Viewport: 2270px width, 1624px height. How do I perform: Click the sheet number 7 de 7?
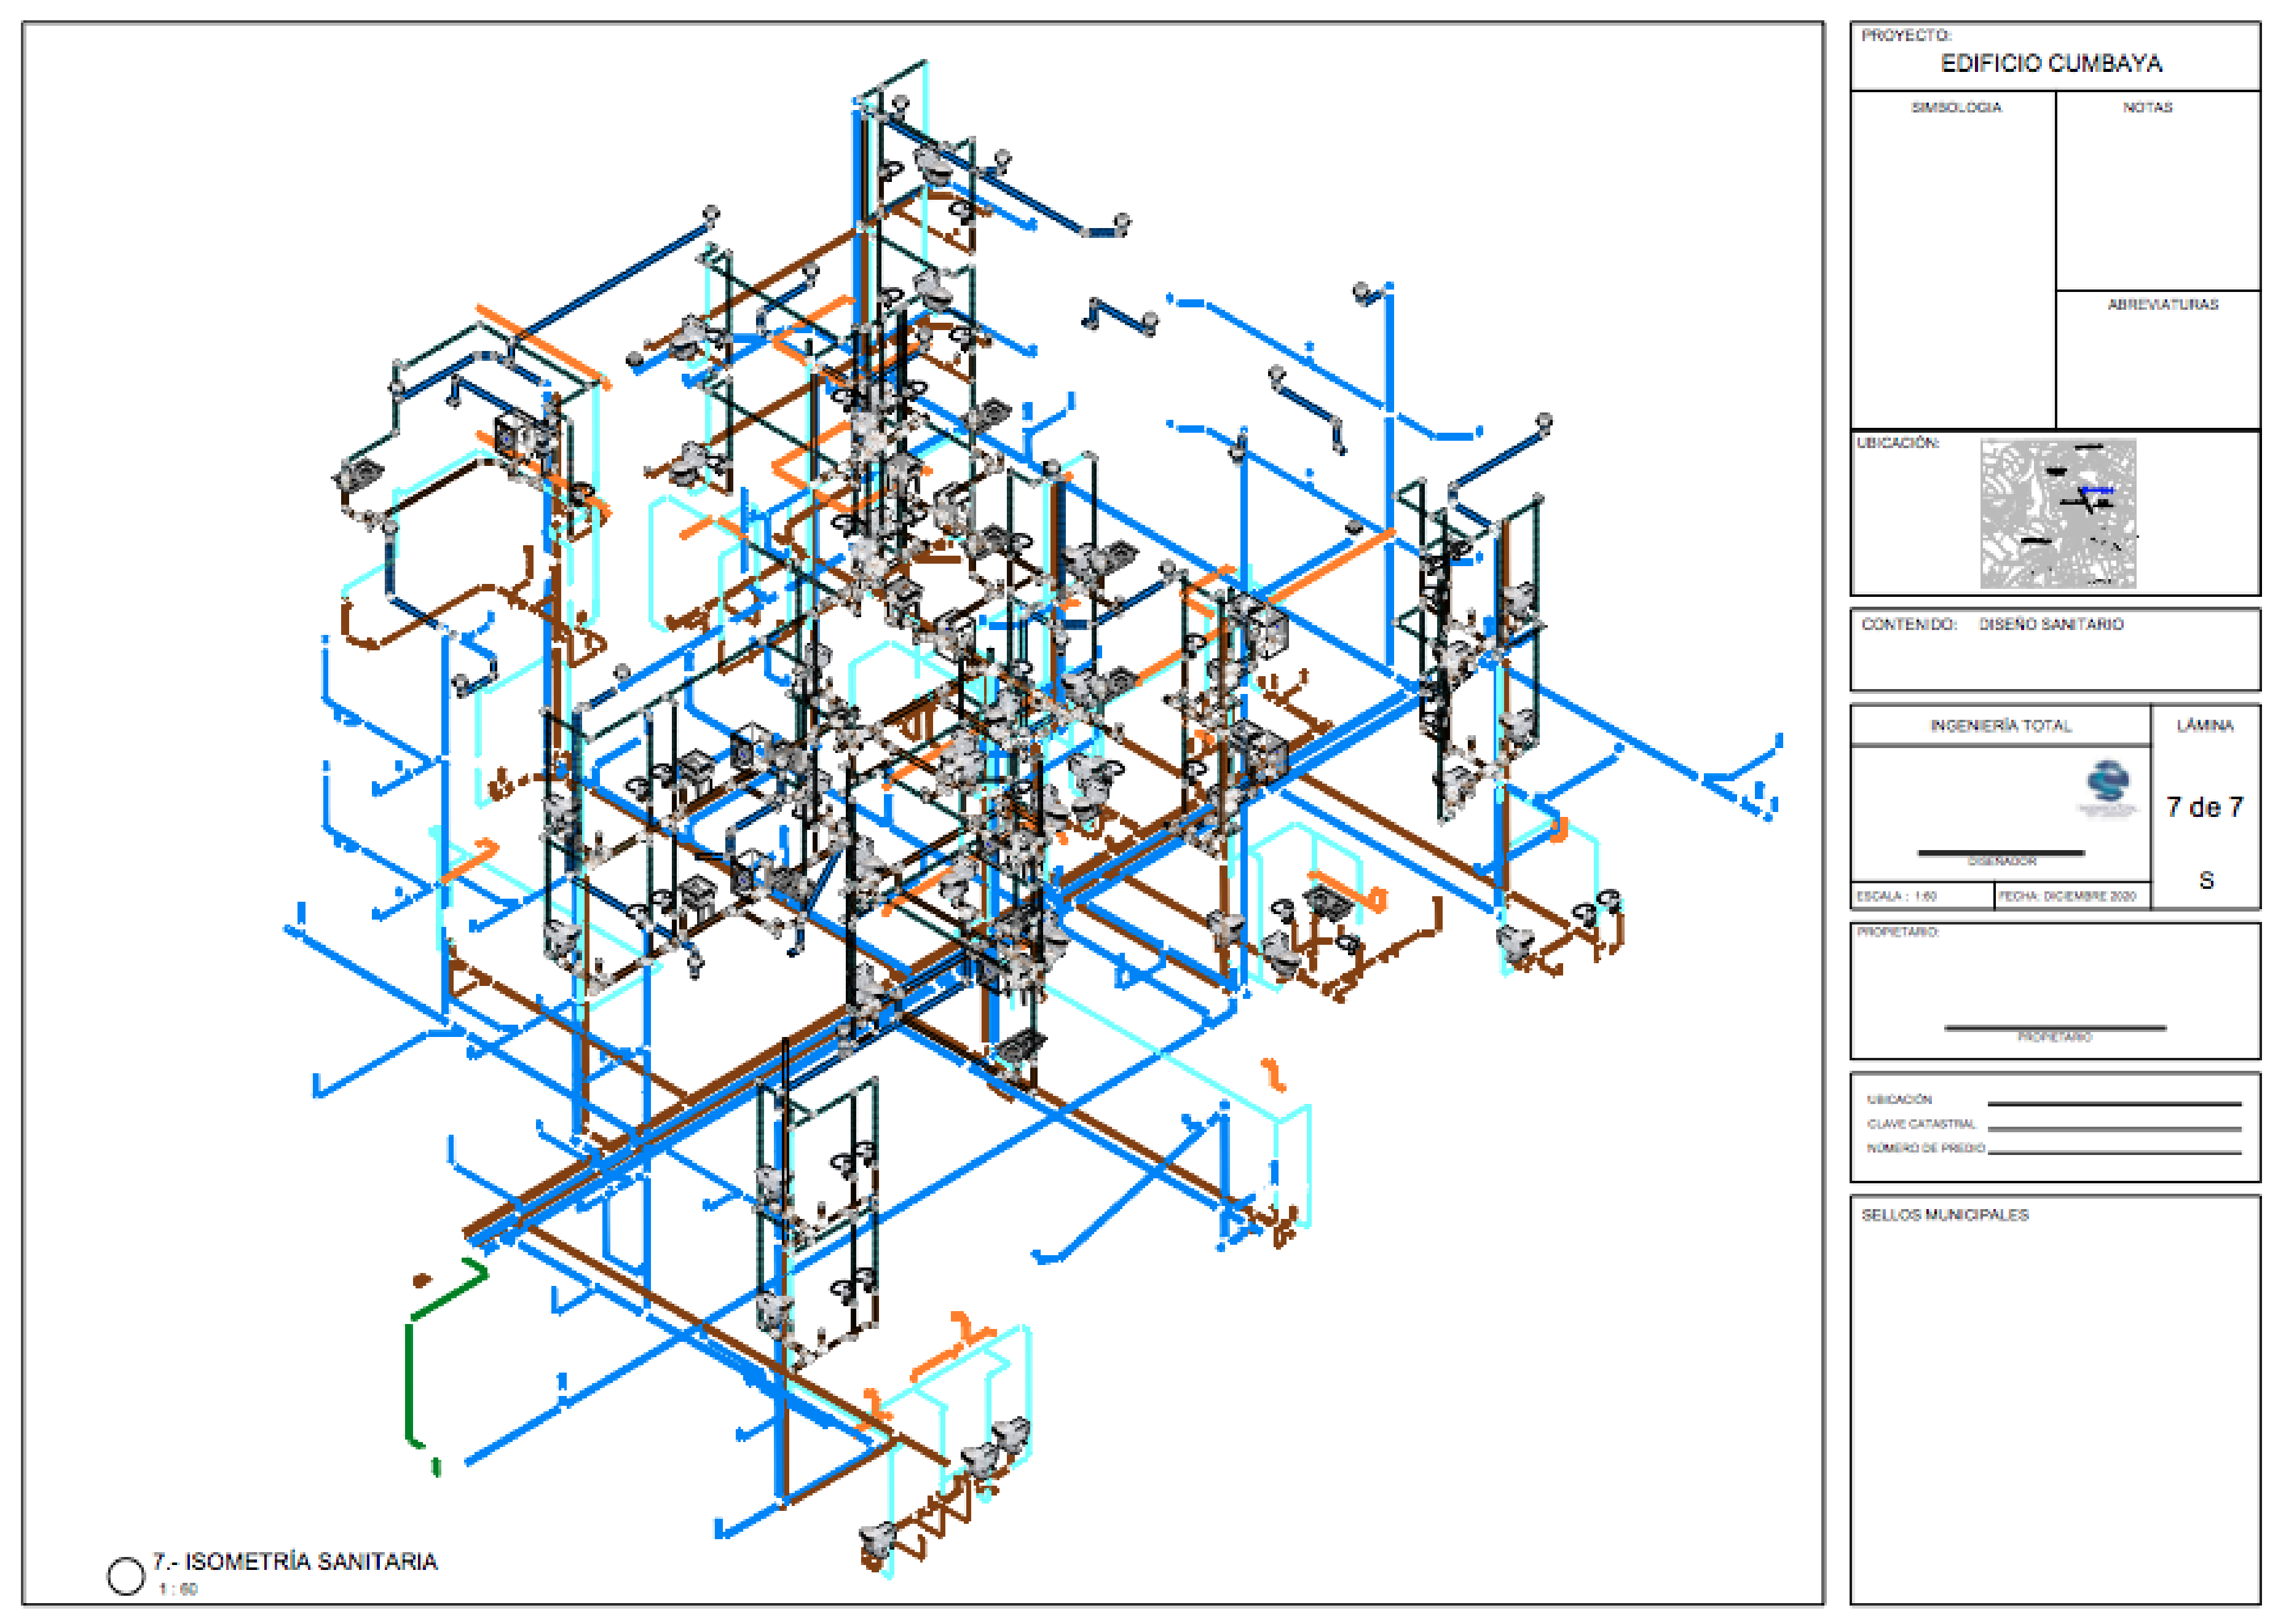coord(2204,807)
